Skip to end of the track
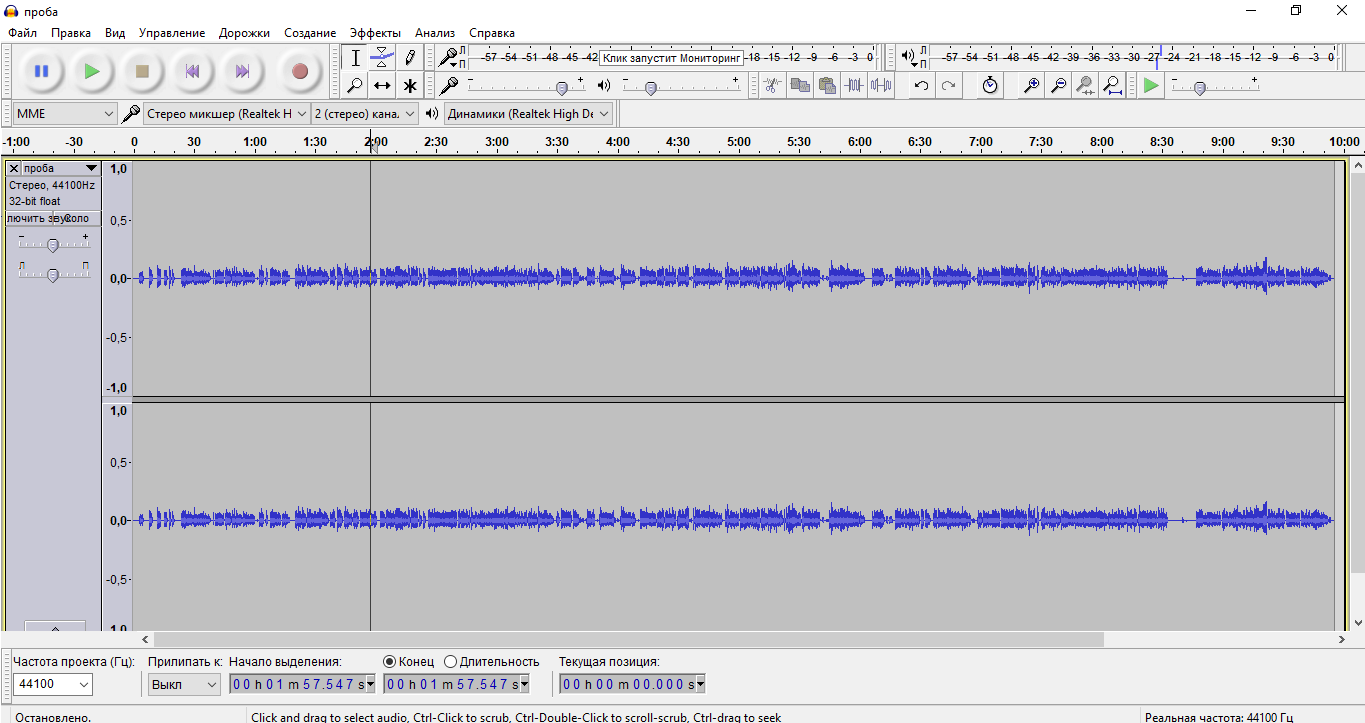The width and height of the screenshot is (1365, 723). pos(242,71)
